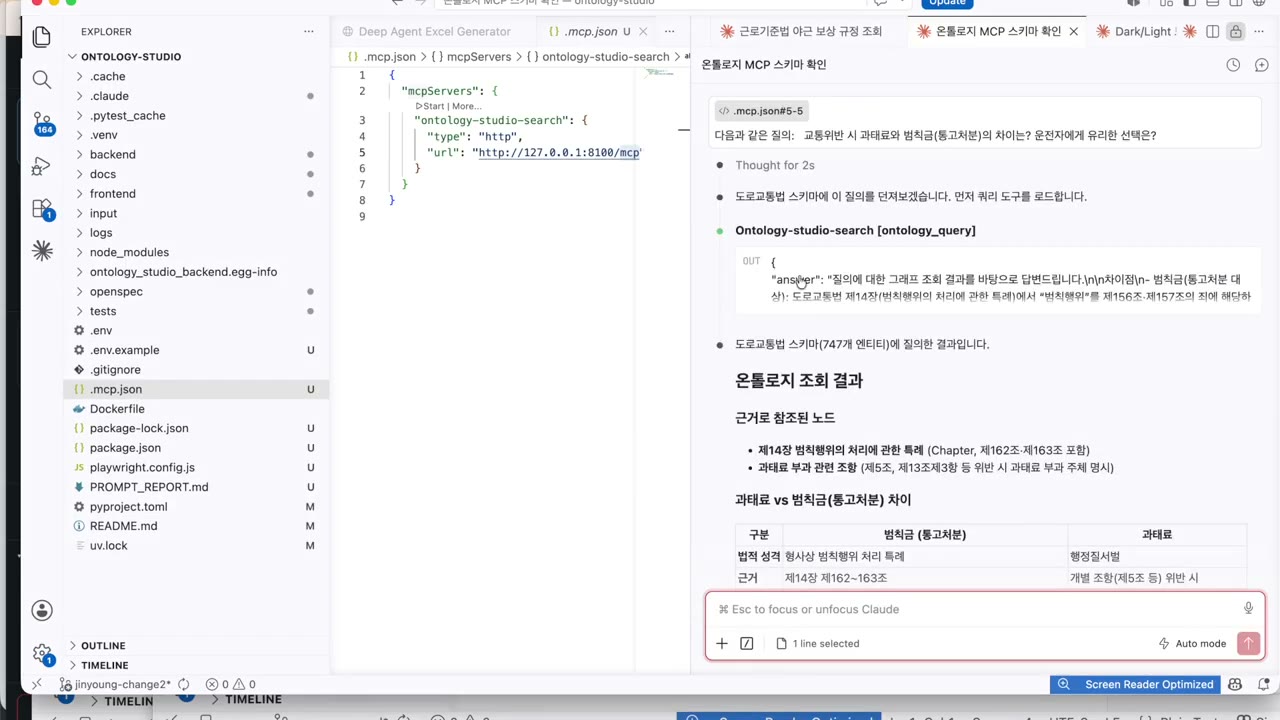The image size is (1280, 720).
Task: Expand the node_modules folder
Action: point(129,252)
